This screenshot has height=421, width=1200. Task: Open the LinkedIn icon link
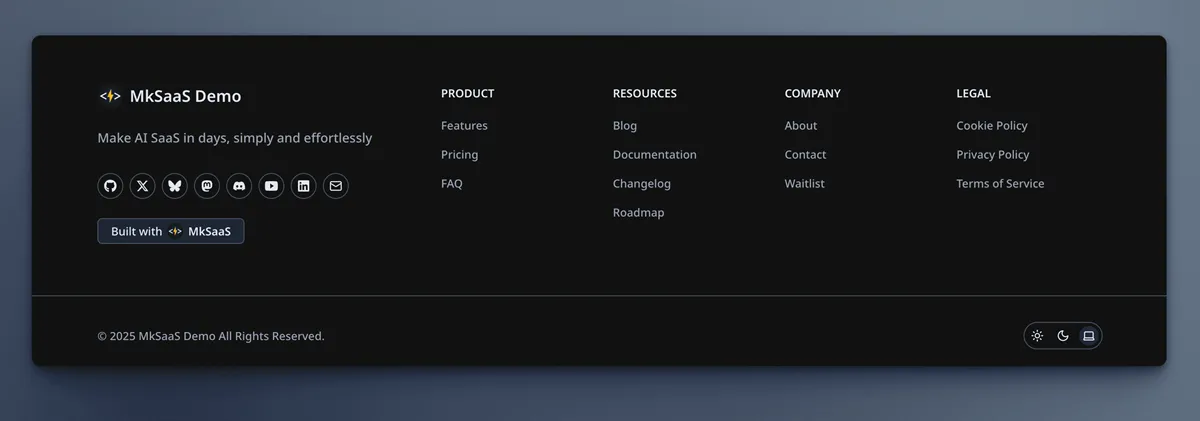(x=303, y=186)
